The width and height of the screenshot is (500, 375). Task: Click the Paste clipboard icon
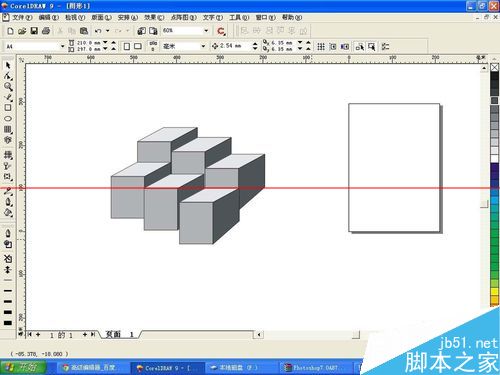pos(84,31)
